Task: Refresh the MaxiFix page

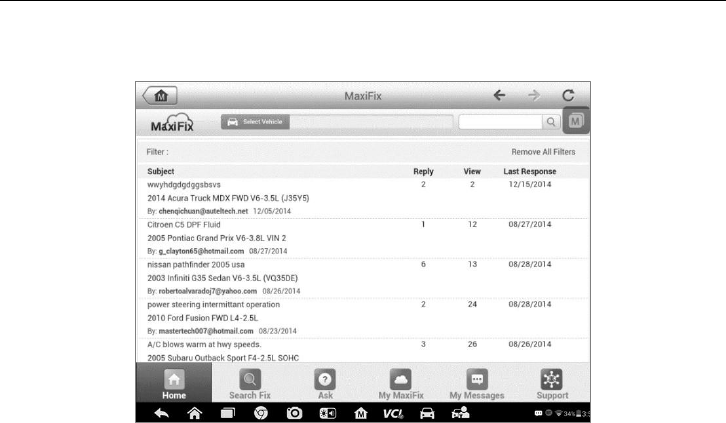Action: [x=568, y=95]
